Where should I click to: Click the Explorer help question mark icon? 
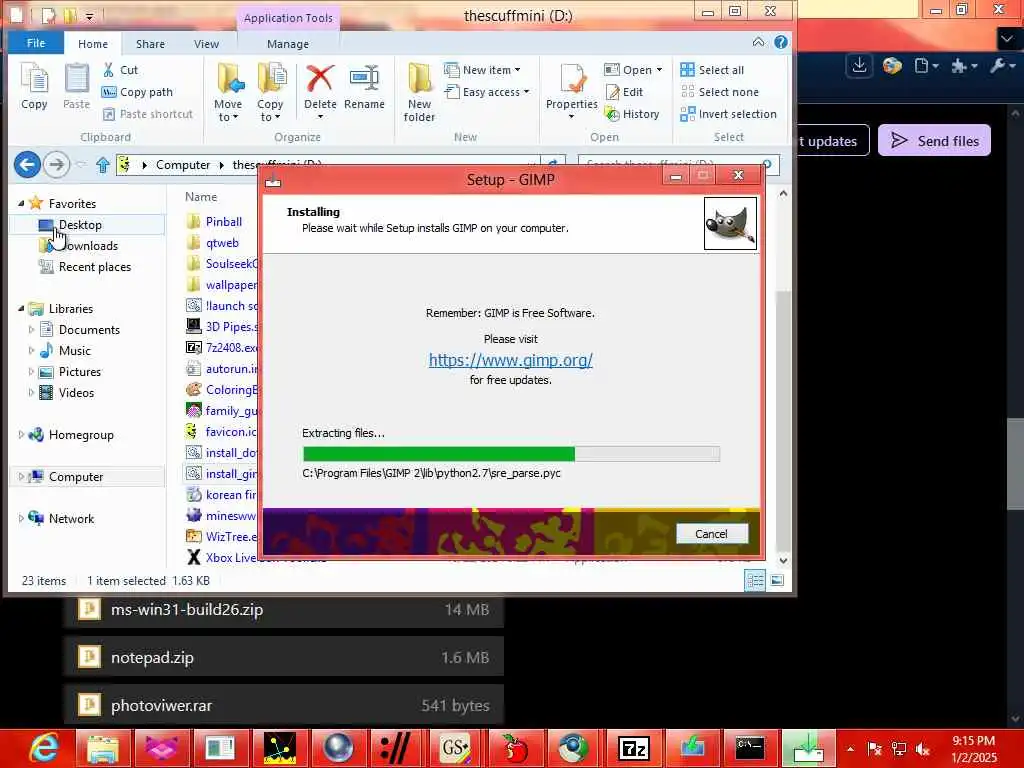pyautogui.click(x=780, y=42)
